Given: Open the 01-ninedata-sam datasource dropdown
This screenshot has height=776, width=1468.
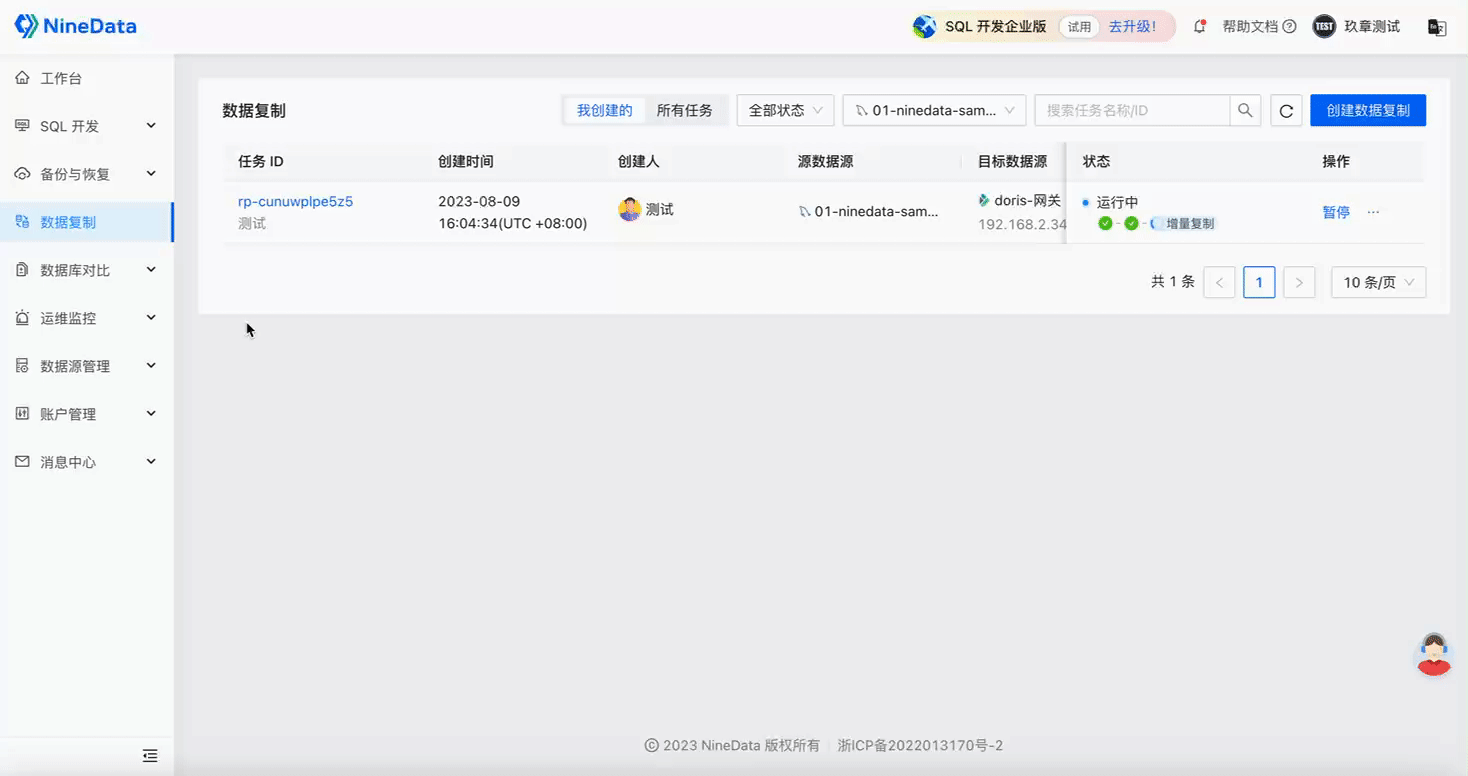Looking at the screenshot, I should pos(933,110).
